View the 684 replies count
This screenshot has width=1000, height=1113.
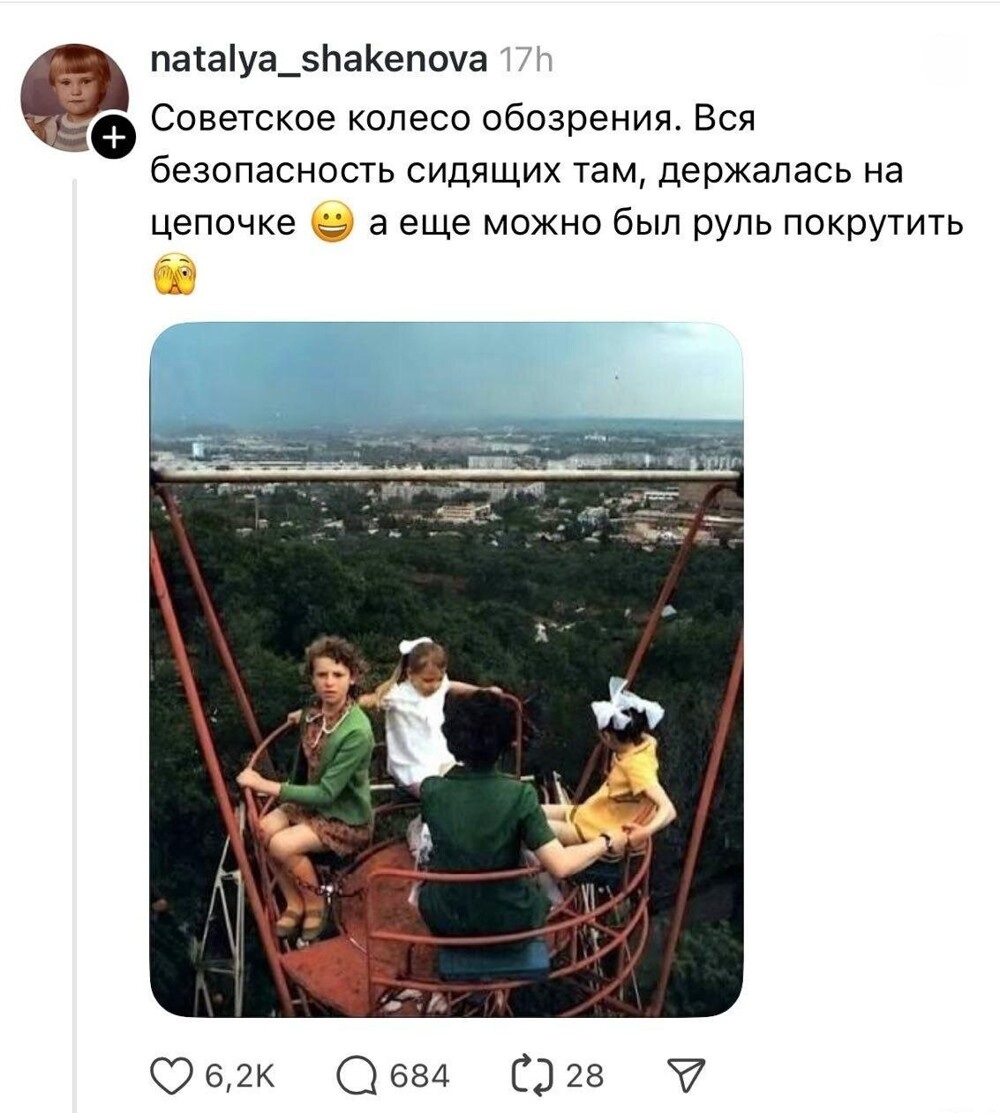[x=419, y=1076]
